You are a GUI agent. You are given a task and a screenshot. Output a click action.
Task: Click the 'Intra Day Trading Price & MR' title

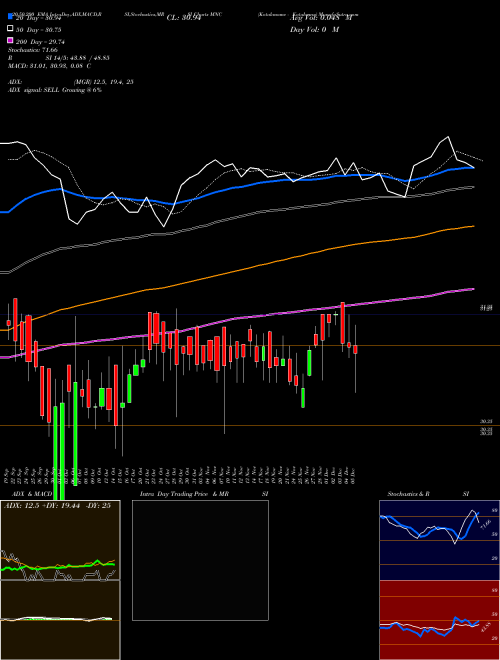184,494
